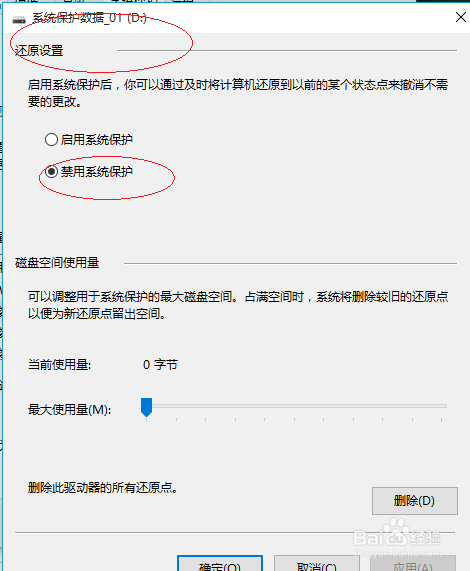This screenshot has width=470, height=571.
Task: Click the 最大使用量(M) label
Action: pos(70,410)
